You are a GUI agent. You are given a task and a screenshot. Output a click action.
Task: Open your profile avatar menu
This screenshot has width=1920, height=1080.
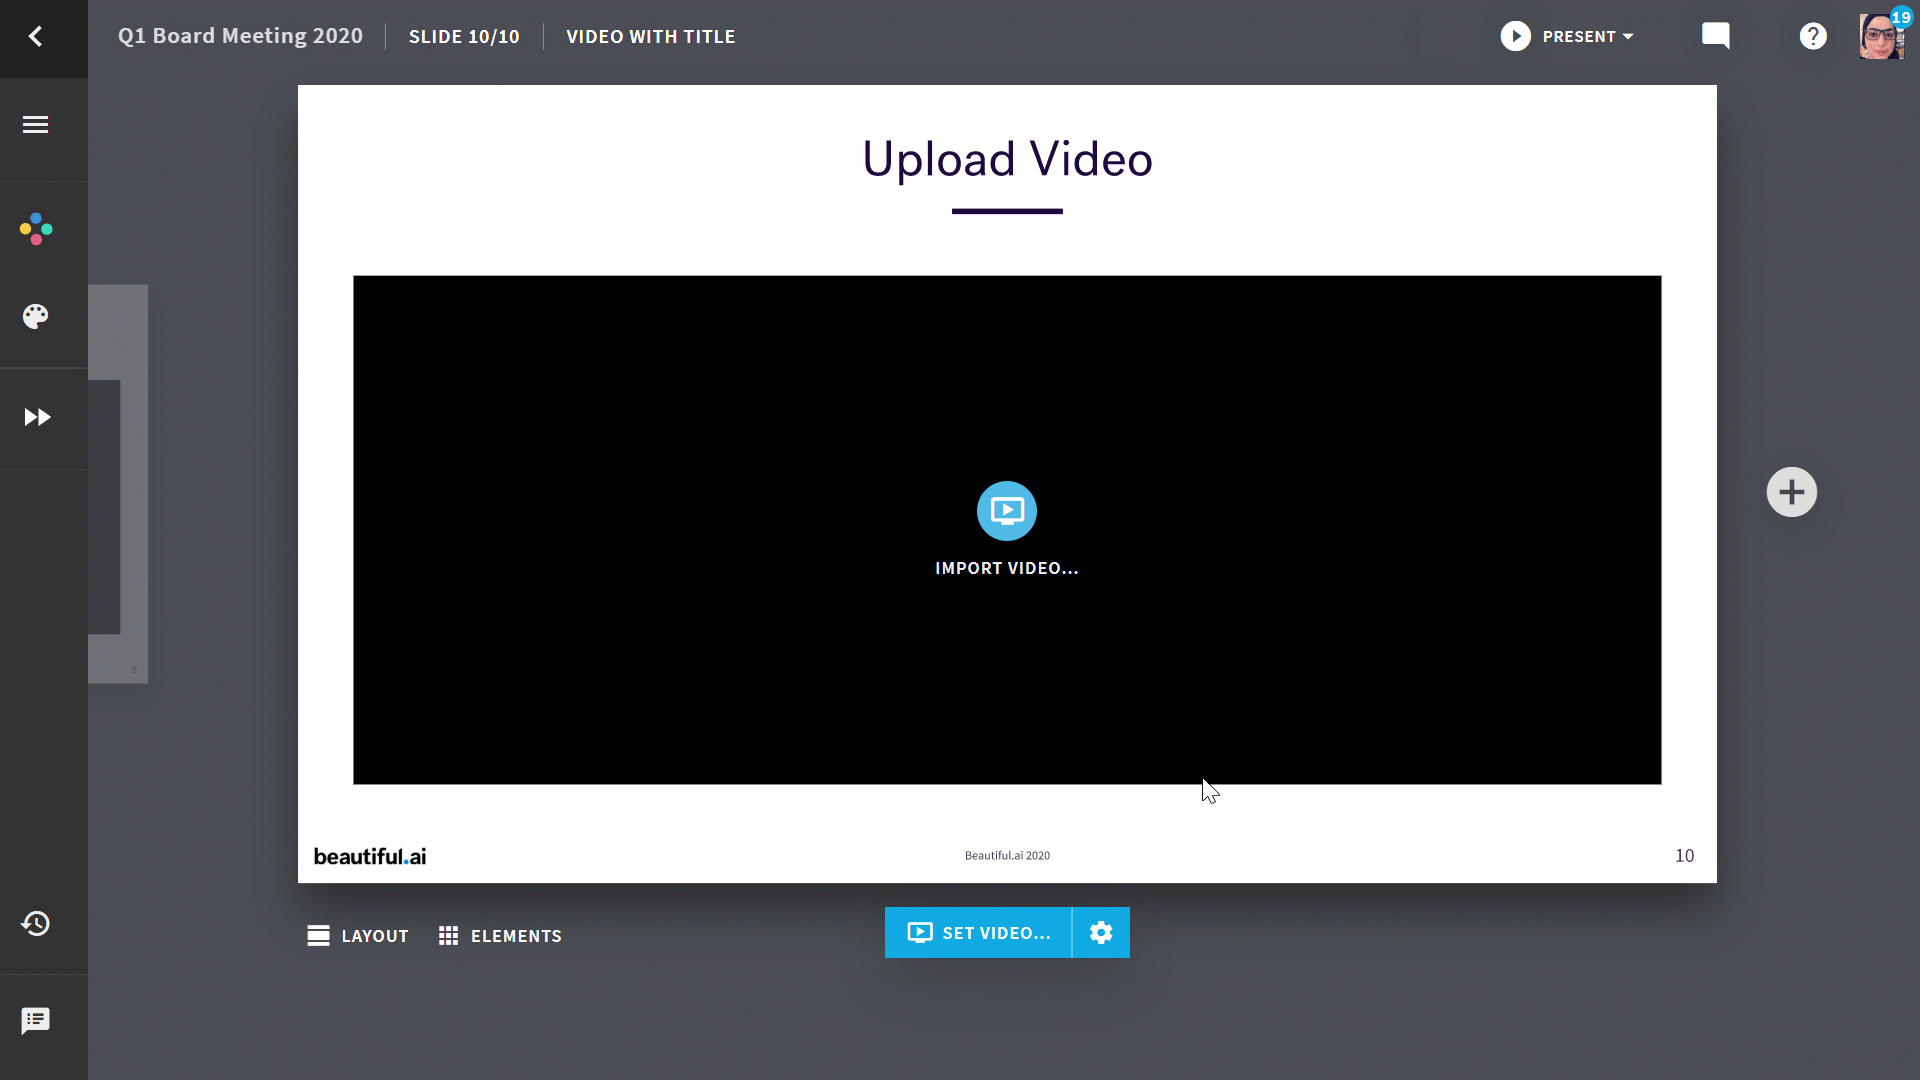1881,37
